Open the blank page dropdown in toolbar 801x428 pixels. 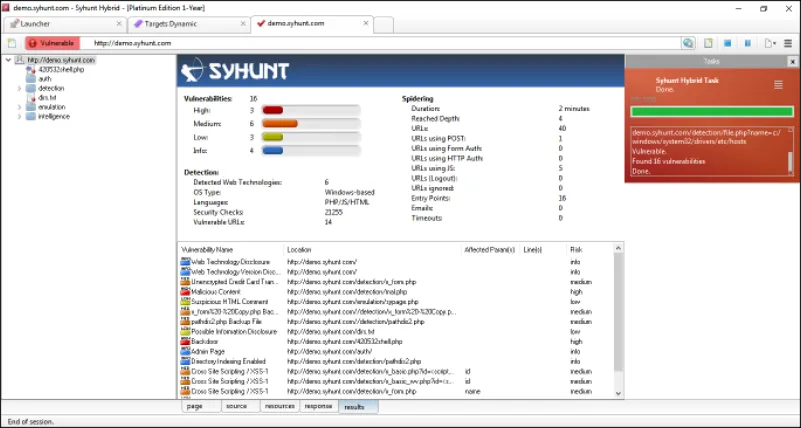tap(770, 43)
